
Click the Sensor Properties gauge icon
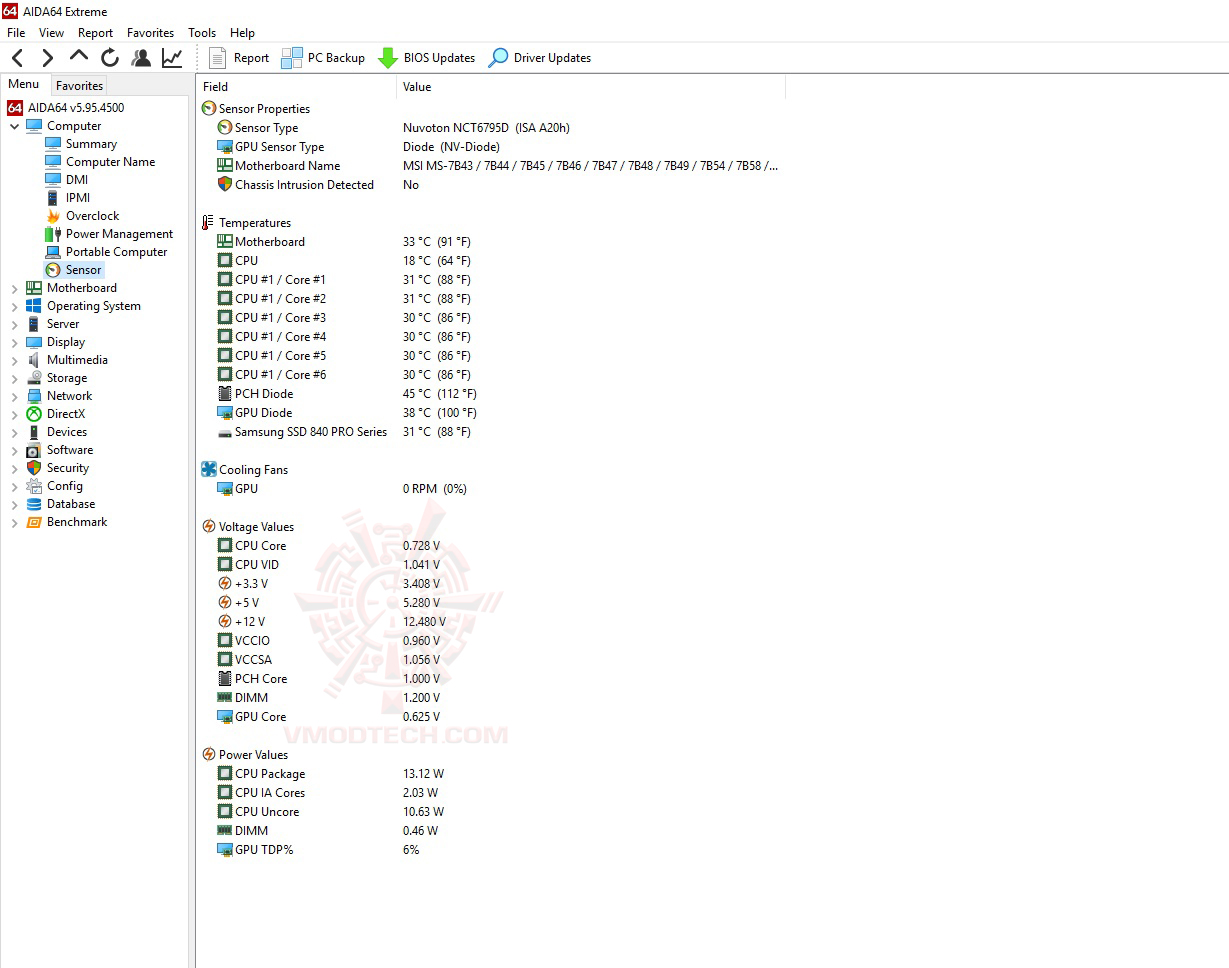coord(209,108)
